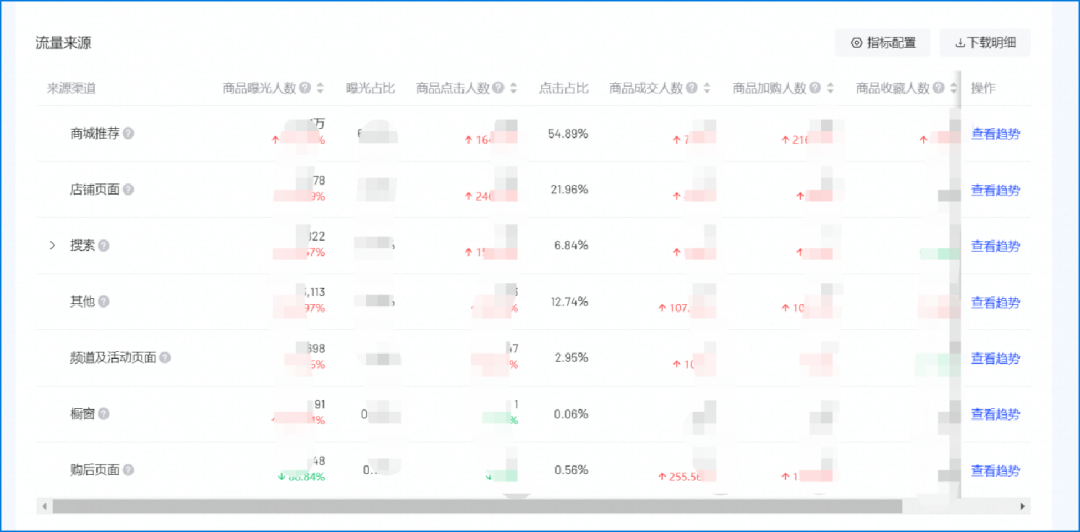Open 查看趋势 for 商城推荐 row

point(995,134)
